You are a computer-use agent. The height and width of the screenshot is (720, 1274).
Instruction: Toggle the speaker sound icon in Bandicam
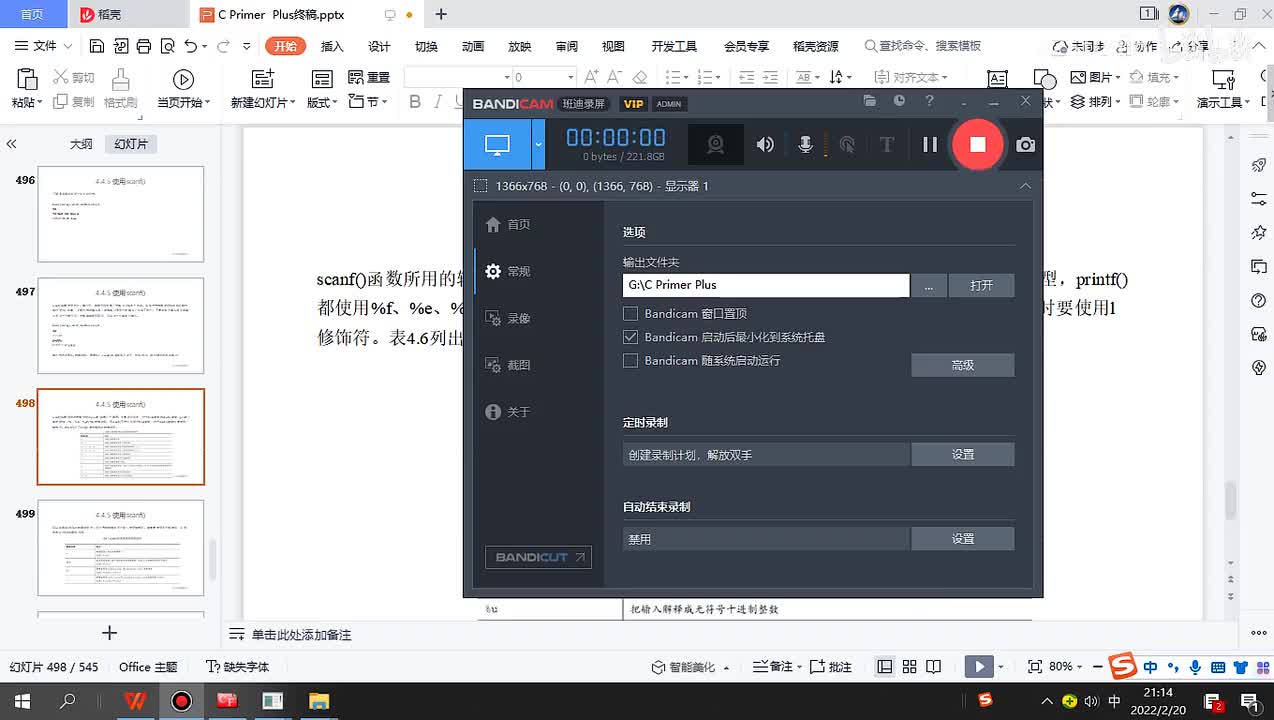[x=765, y=145]
